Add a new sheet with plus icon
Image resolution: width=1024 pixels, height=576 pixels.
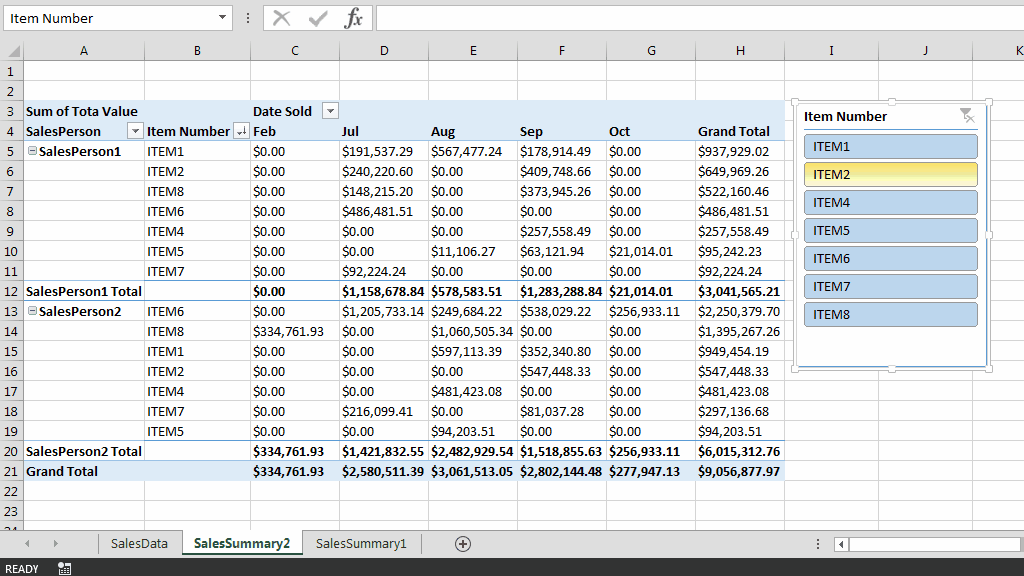(463, 544)
